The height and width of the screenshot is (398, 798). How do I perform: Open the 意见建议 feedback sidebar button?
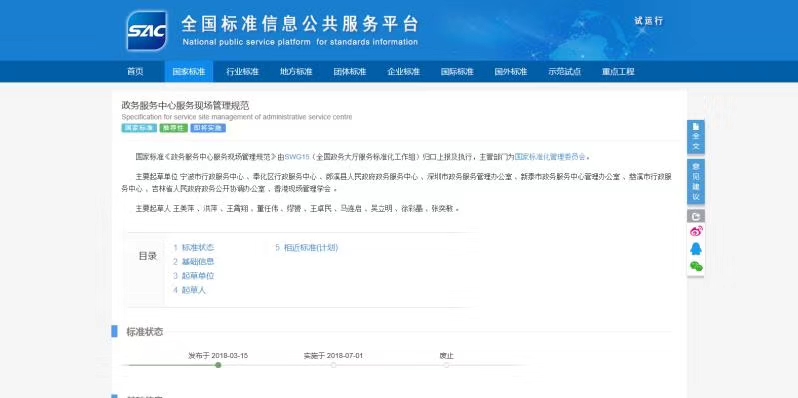point(696,182)
